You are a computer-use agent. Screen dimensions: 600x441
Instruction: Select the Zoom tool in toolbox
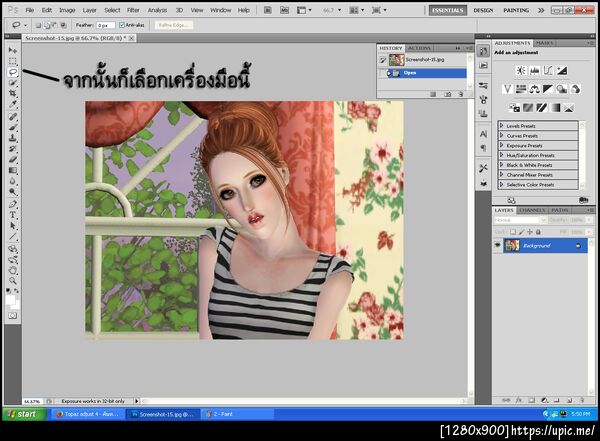click(x=13, y=281)
